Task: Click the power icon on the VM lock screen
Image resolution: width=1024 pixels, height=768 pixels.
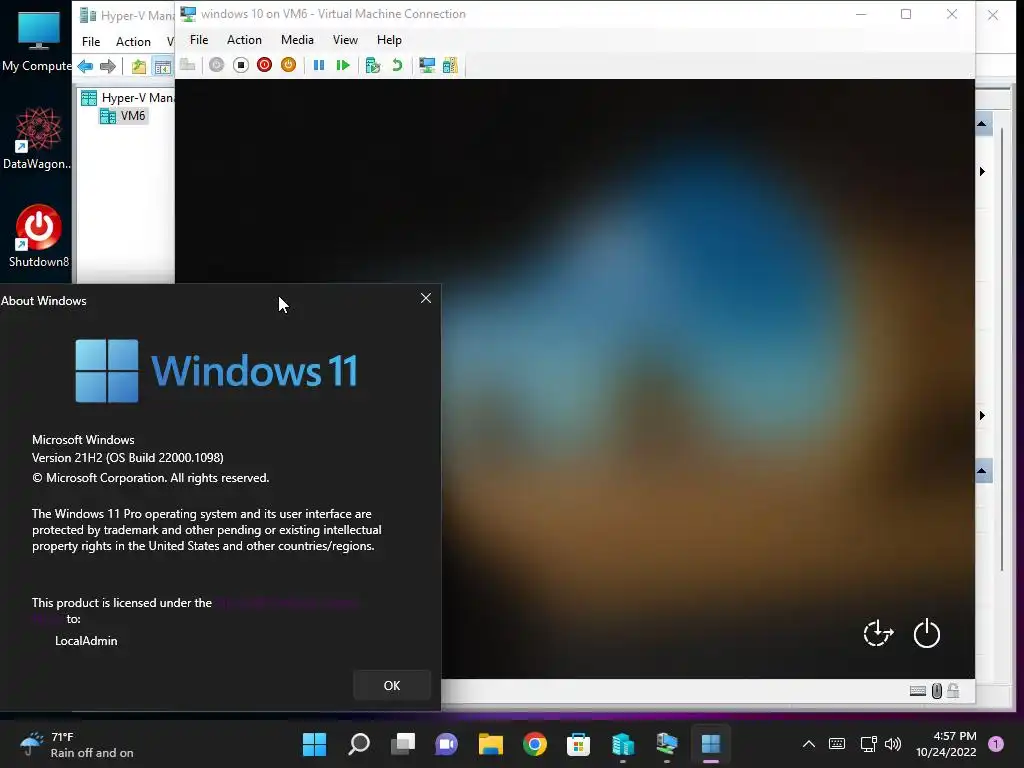Action: [927, 633]
